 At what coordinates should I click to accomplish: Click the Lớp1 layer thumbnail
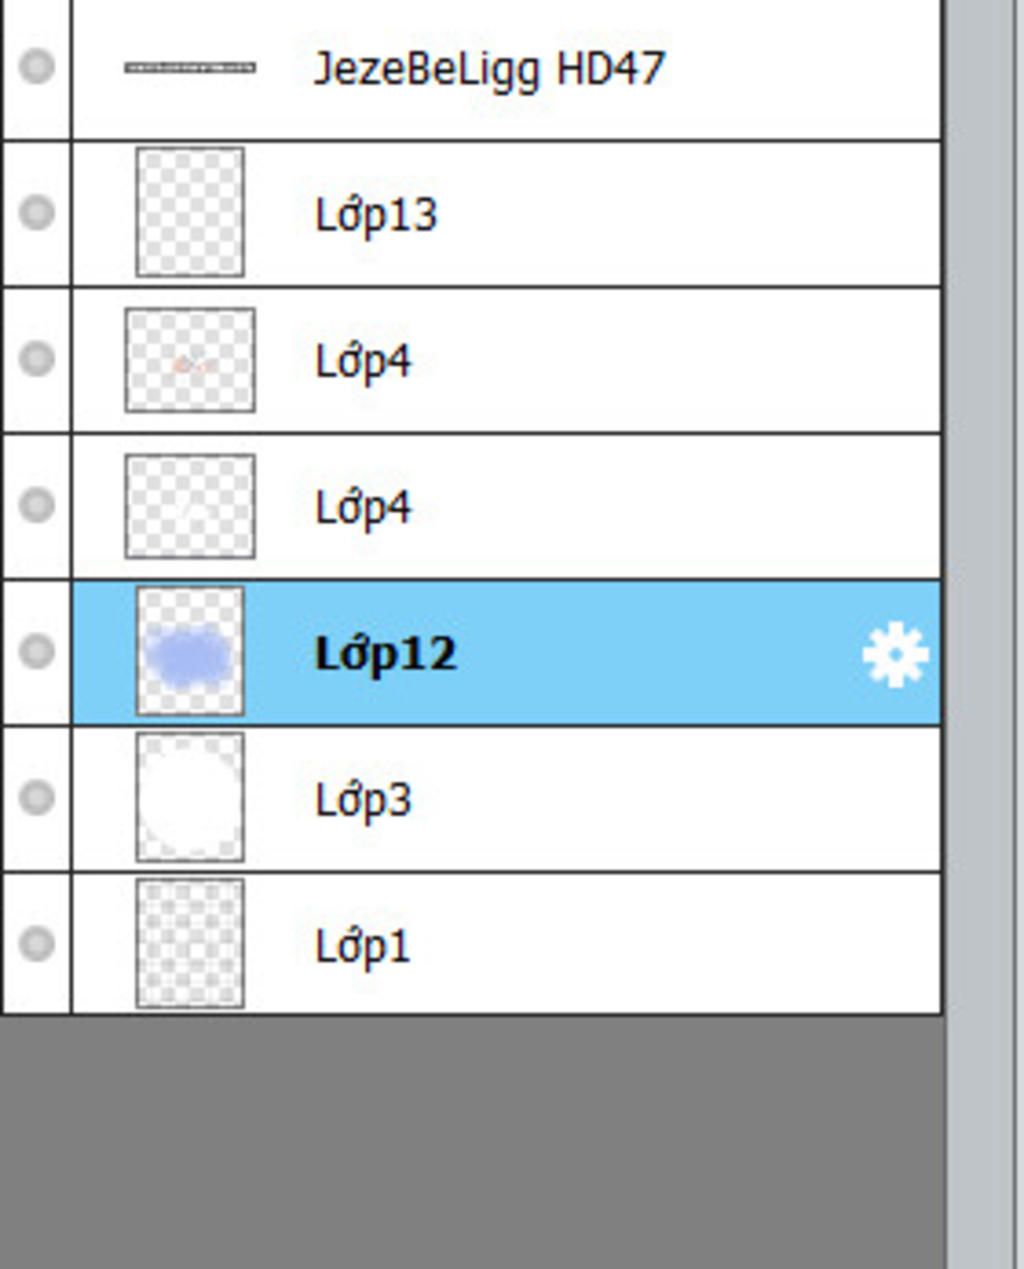pos(190,943)
